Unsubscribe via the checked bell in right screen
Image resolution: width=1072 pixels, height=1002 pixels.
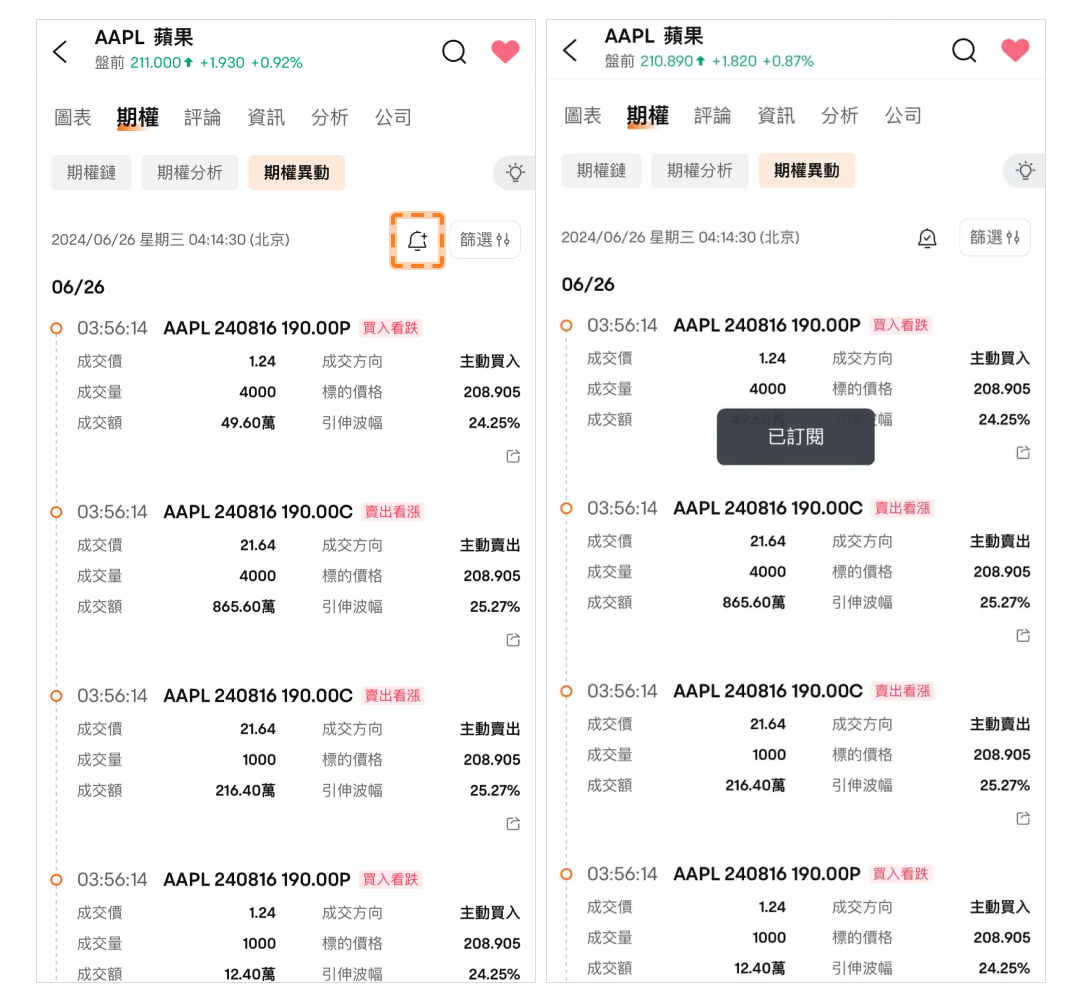(x=927, y=238)
